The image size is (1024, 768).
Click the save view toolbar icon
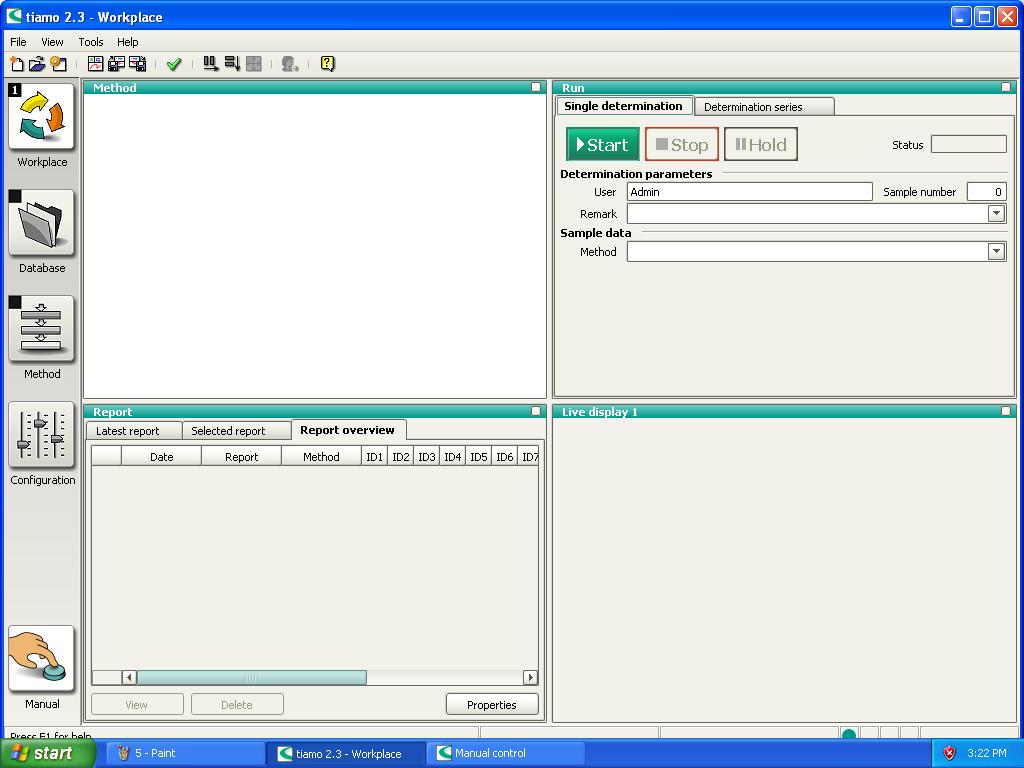click(x=137, y=64)
